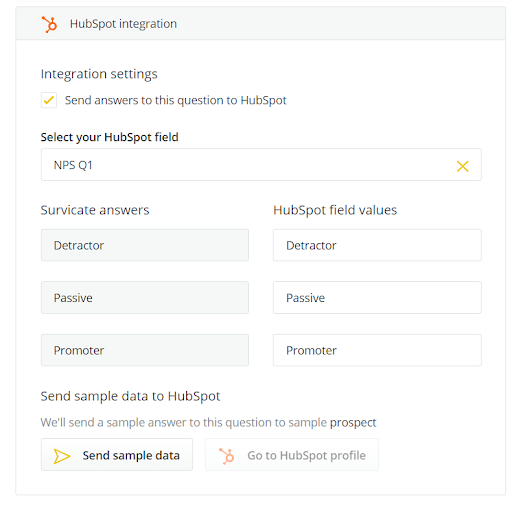Select the Survicate Promoter answer box
This screenshot has height=505, width=512.
coord(145,350)
